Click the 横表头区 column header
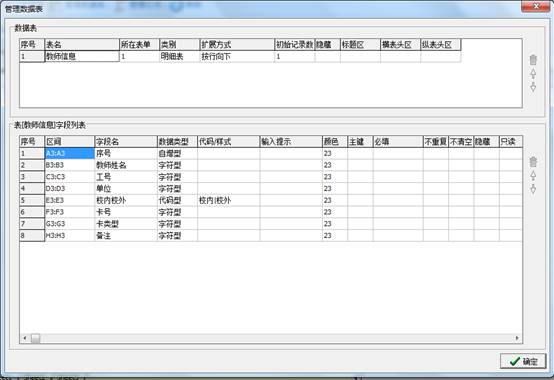The image size is (554, 380). pos(400,44)
